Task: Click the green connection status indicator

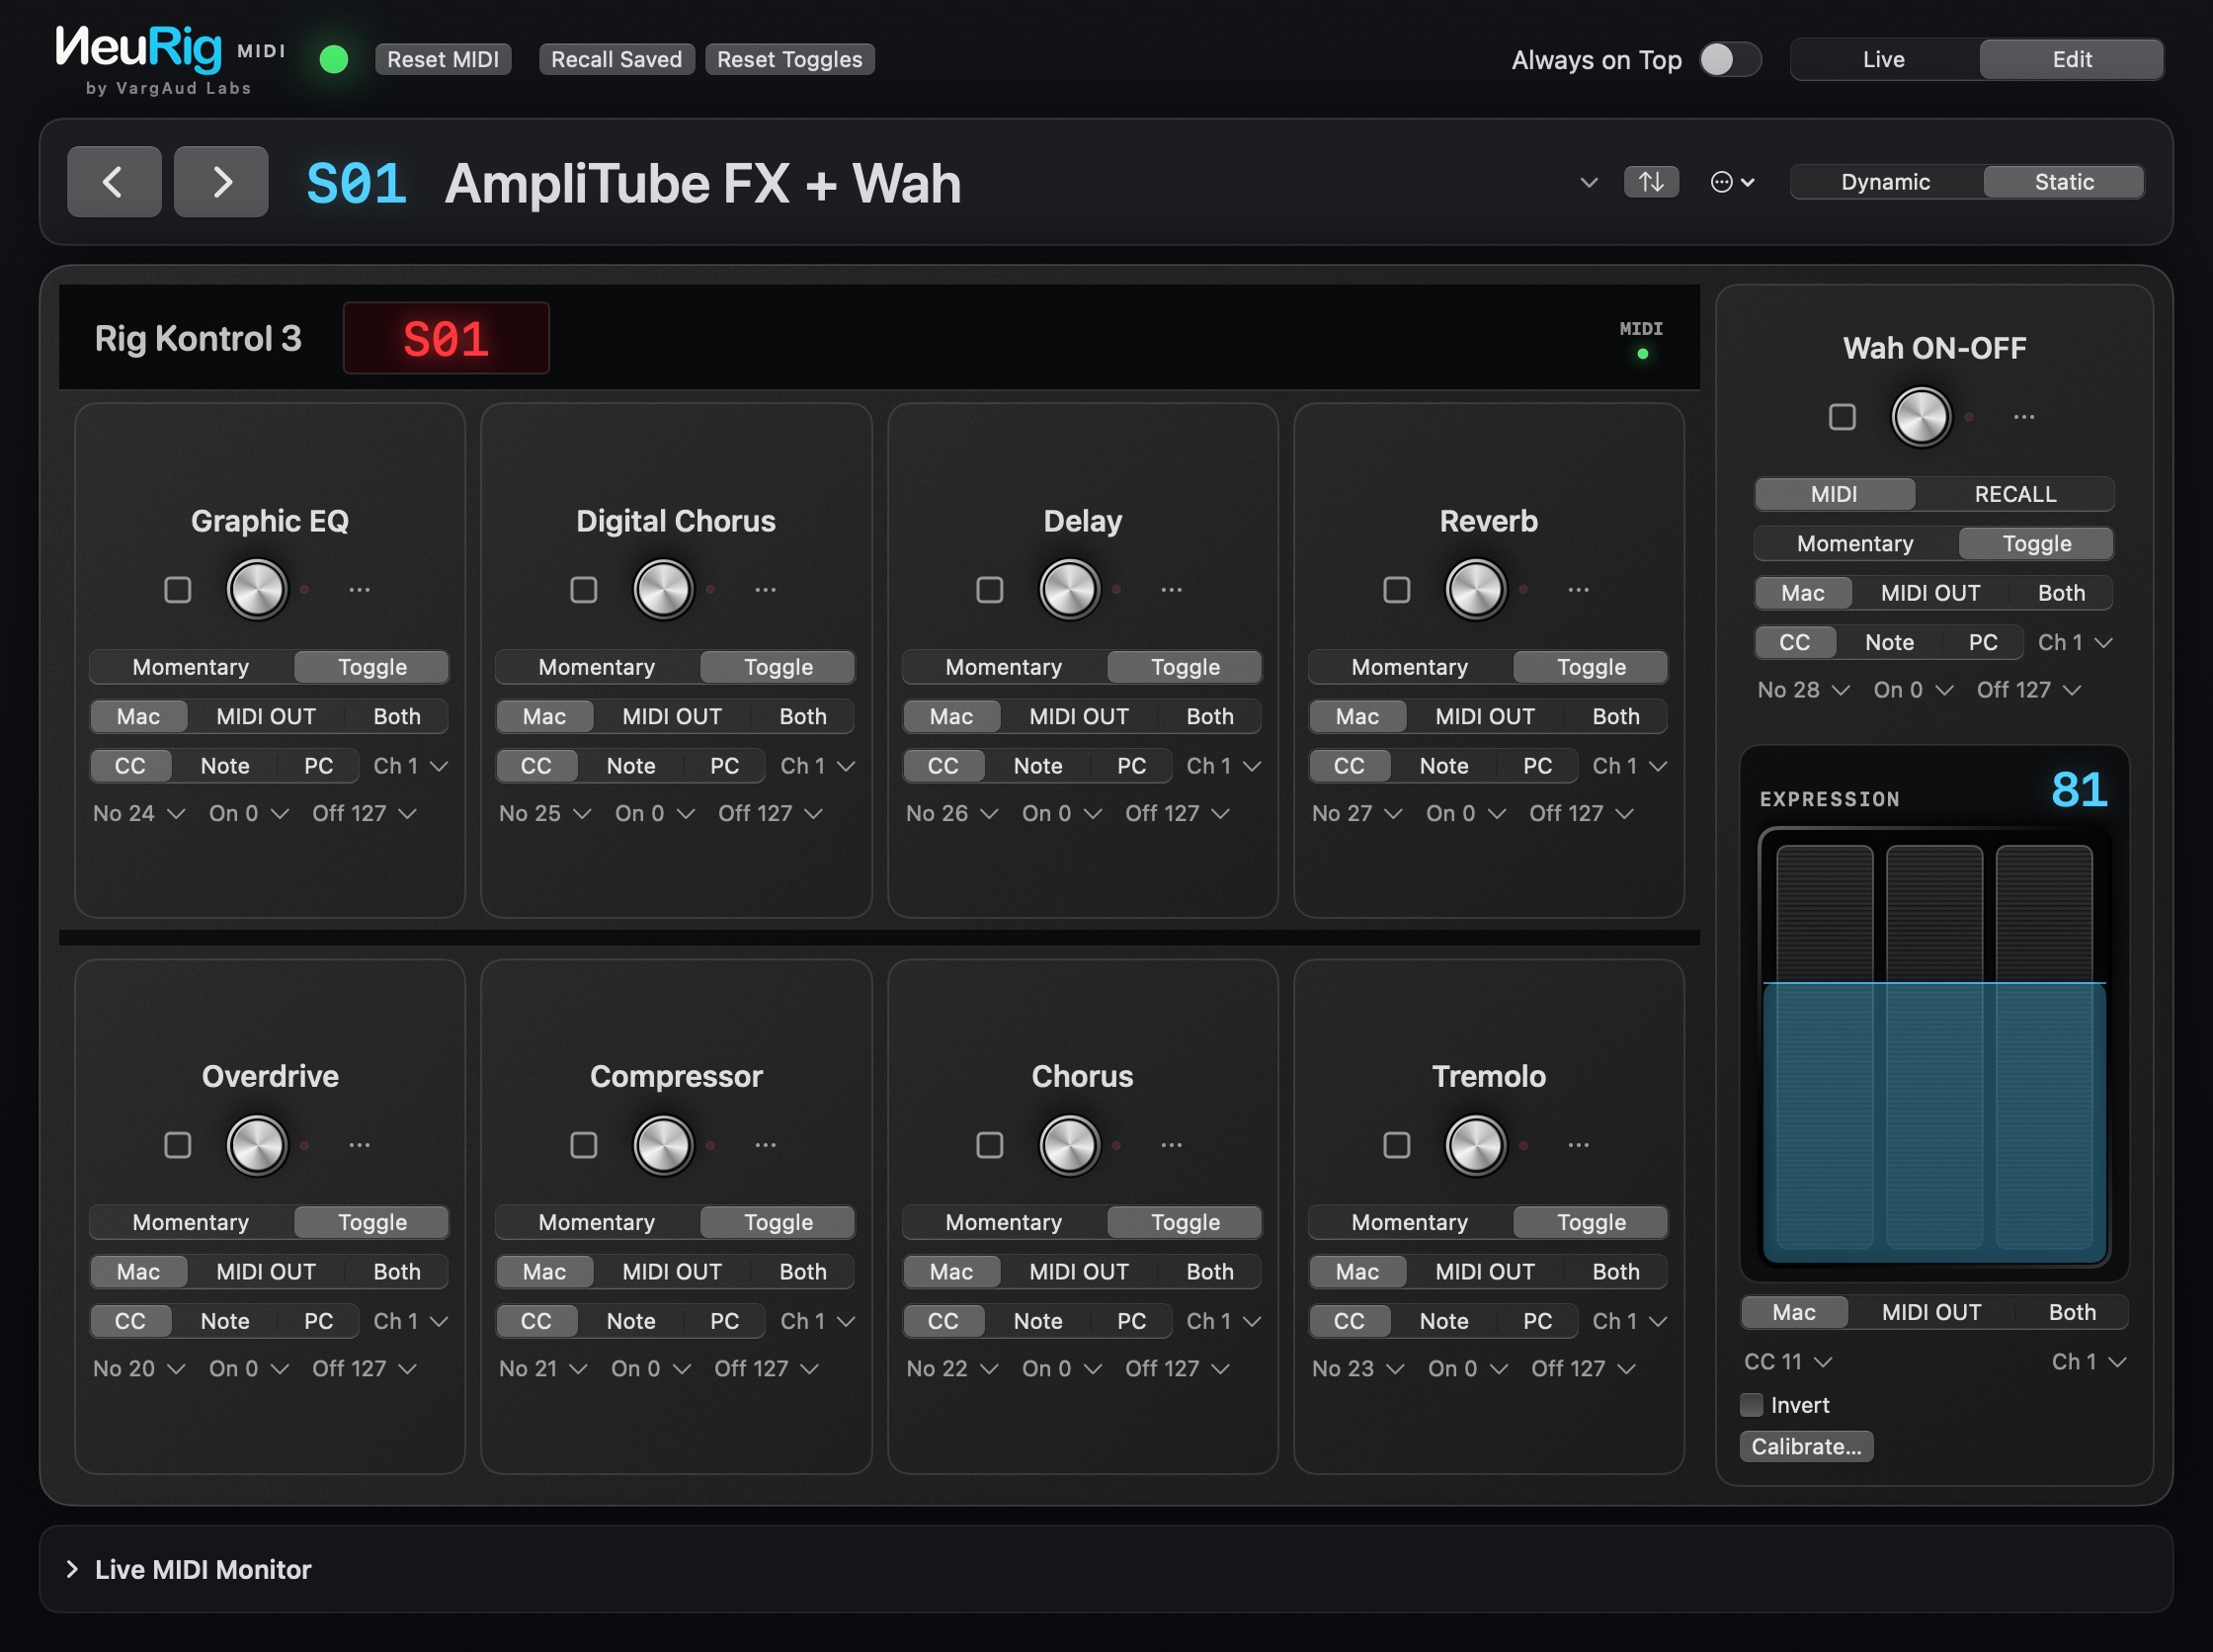Action: [x=333, y=60]
